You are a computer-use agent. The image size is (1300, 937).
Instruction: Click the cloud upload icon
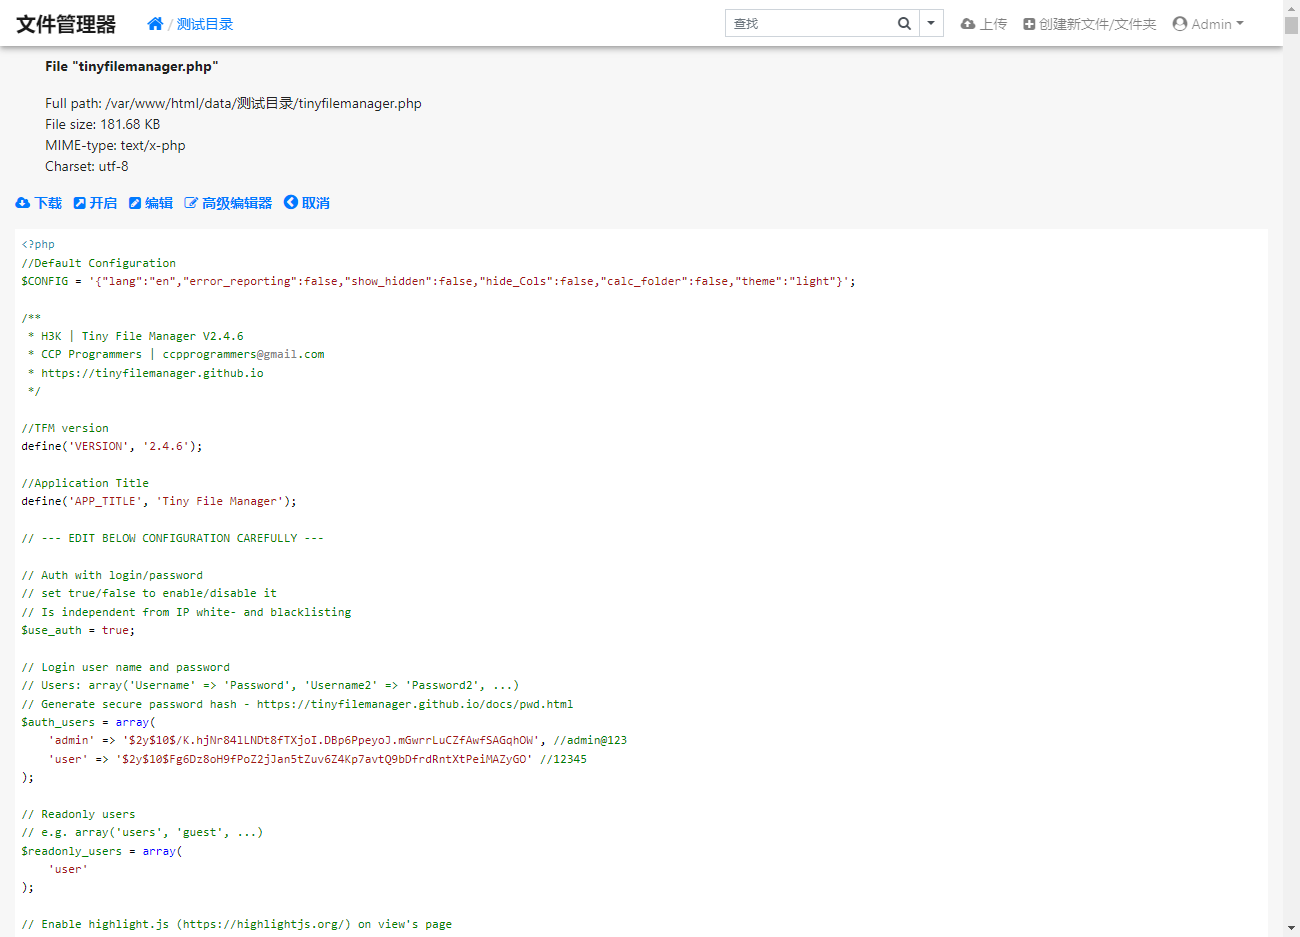point(968,24)
